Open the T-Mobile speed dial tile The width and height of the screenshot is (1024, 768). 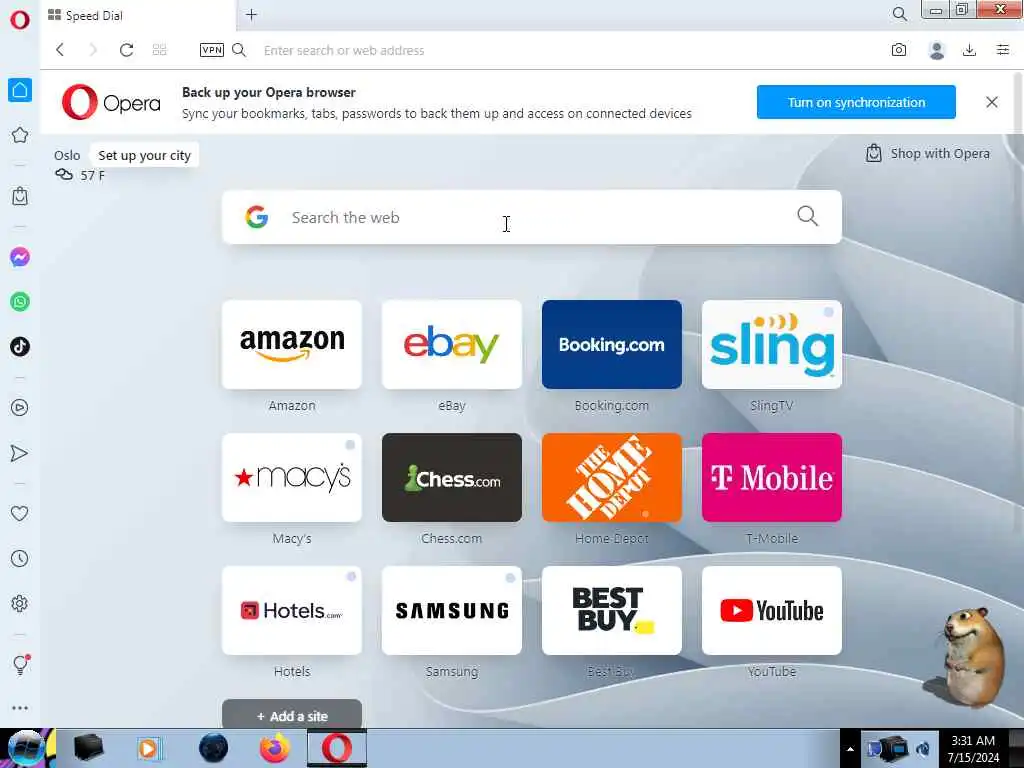pyautogui.click(x=772, y=477)
